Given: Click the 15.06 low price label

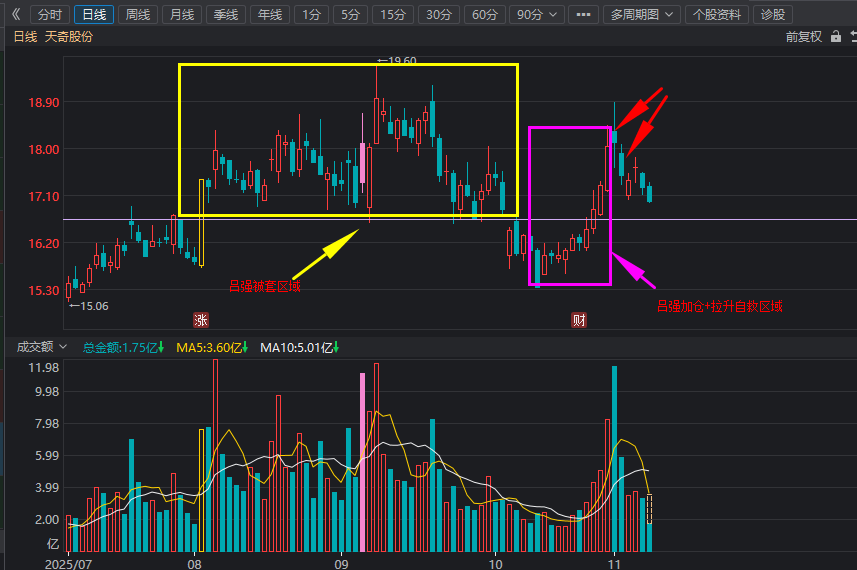Looking at the screenshot, I should 89,306.
